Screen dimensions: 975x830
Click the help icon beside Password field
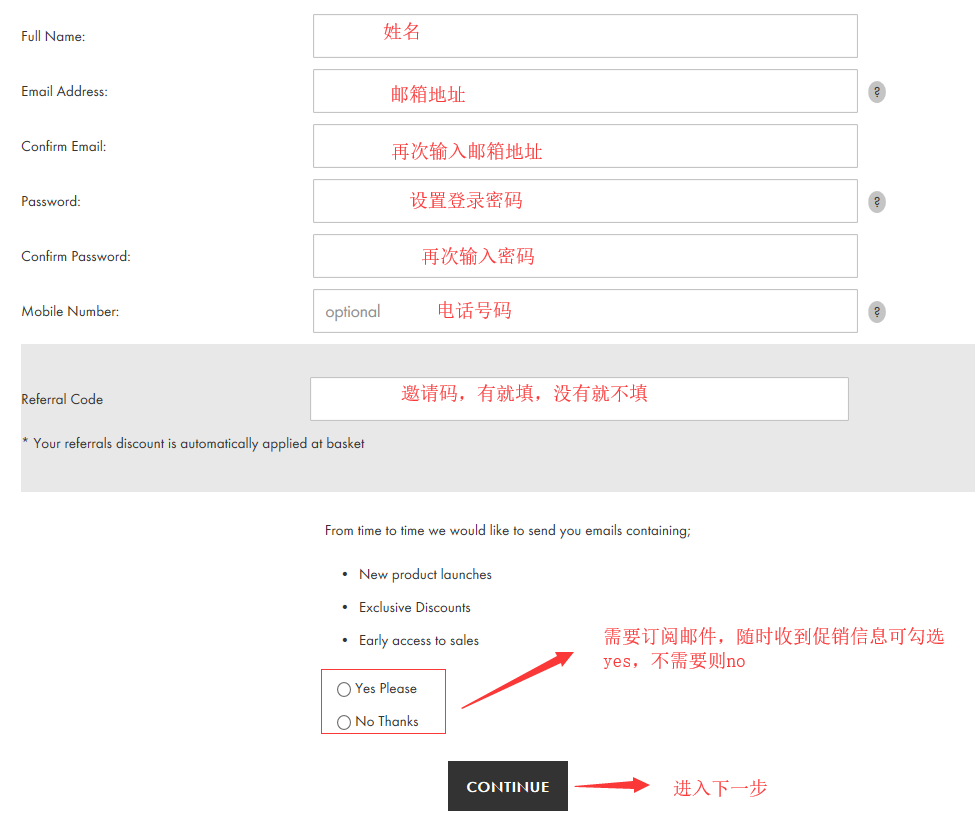click(x=877, y=202)
